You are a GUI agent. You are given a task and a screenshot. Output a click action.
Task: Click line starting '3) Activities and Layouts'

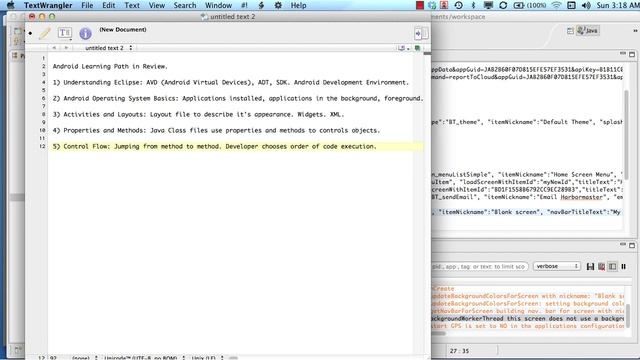click(x=198, y=114)
